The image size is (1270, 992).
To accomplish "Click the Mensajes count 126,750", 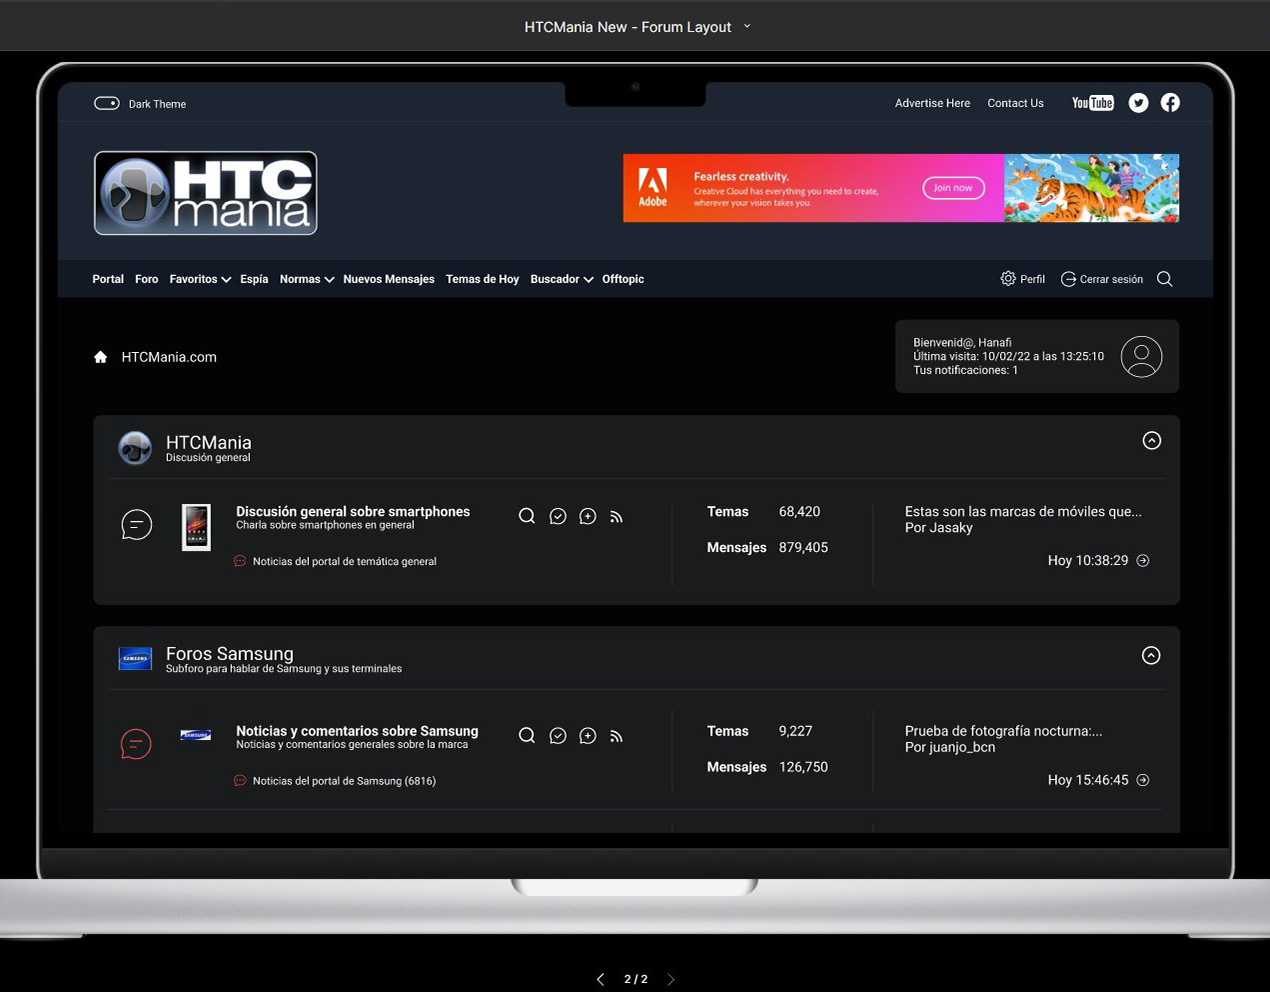I will click(x=803, y=767).
